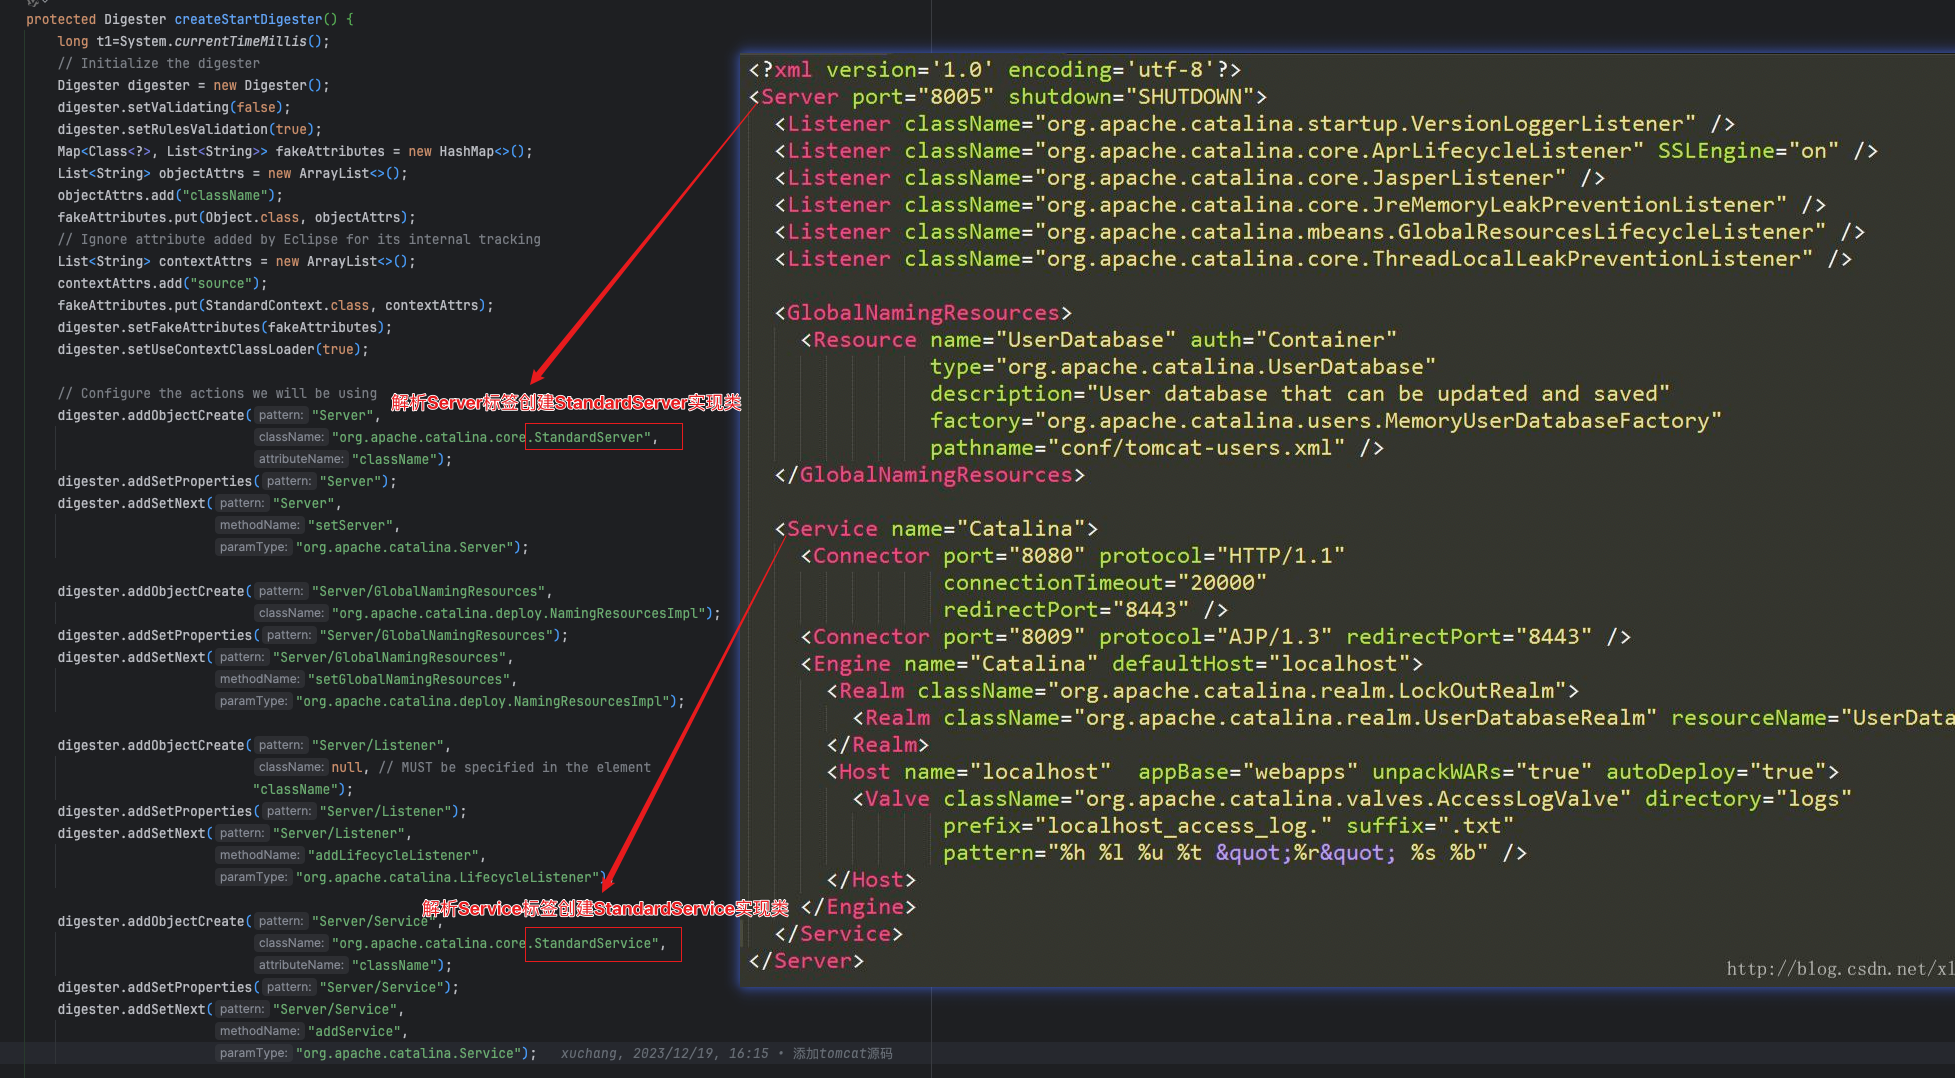The width and height of the screenshot is (1955, 1078).
Task: Click the closing </Server> tag
Action: [806, 960]
